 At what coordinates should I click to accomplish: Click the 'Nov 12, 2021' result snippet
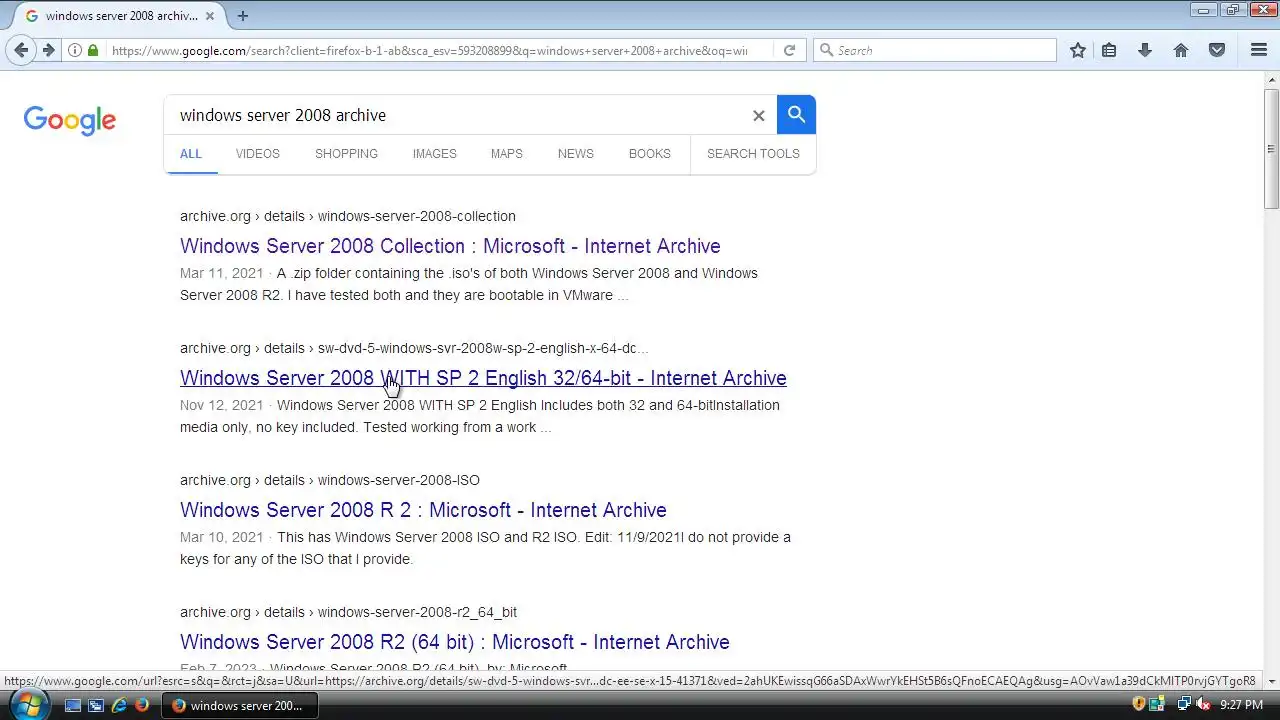click(x=480, y=416)
